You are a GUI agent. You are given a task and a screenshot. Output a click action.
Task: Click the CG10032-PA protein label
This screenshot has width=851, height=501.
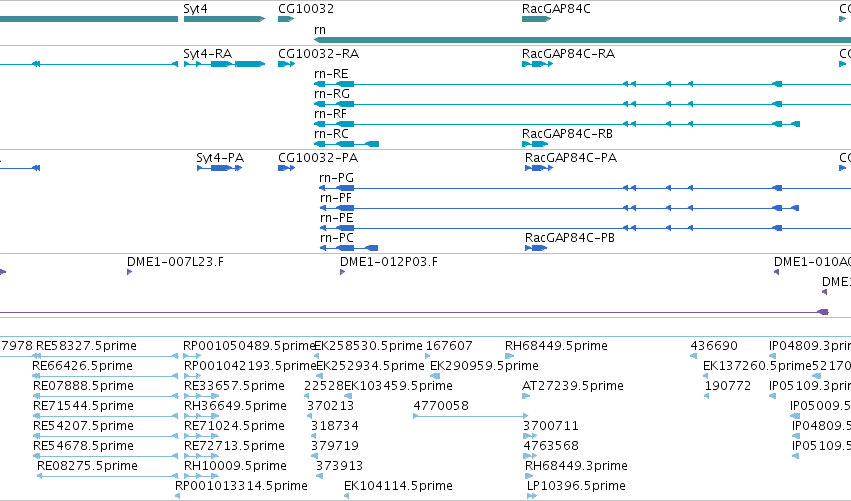coord(318,158)
